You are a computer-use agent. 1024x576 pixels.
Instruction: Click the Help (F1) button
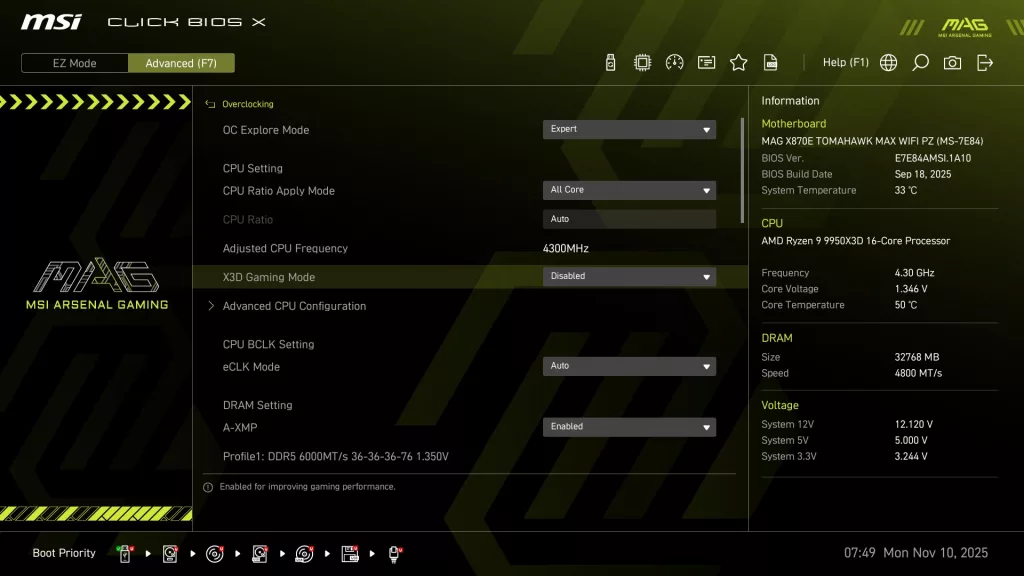point(845,61)
